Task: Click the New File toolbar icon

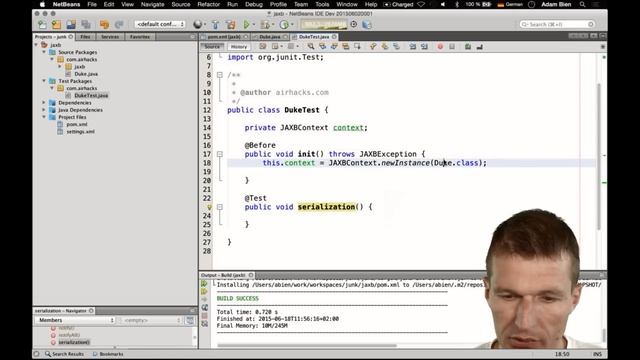Action: point(42,24)
